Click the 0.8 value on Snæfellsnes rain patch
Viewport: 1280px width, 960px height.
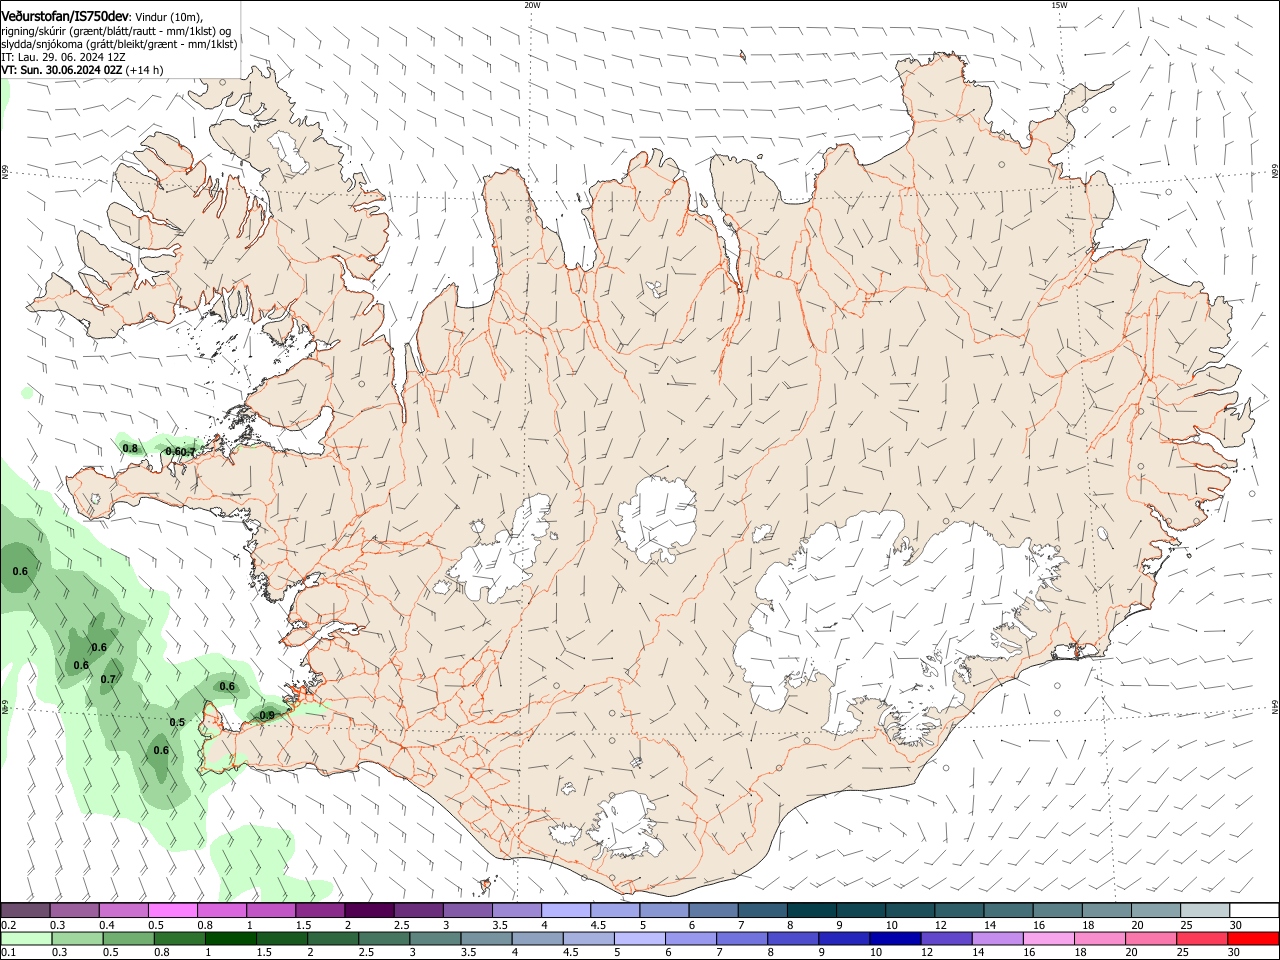pyautogui.click(x=130, y=448)
